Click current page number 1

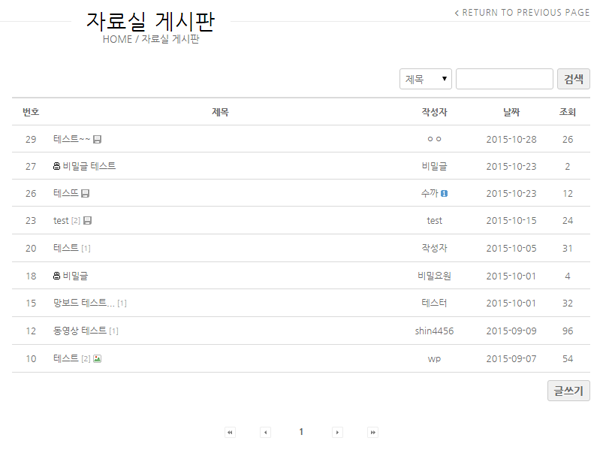[x=301, y=432]
